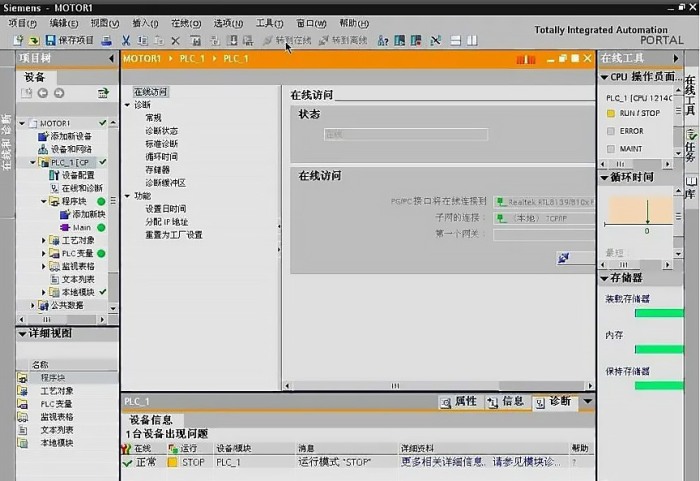Open the 子网的连接 dropdown

coord(544,218)
